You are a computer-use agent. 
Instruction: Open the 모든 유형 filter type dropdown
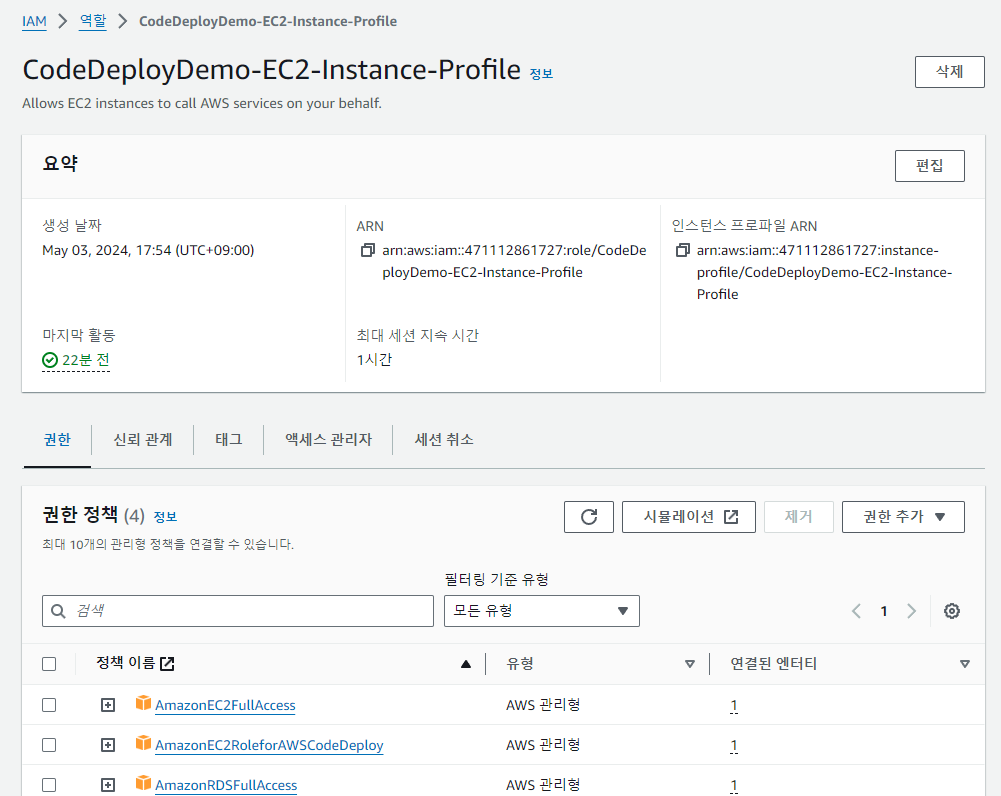pos(541,611)
